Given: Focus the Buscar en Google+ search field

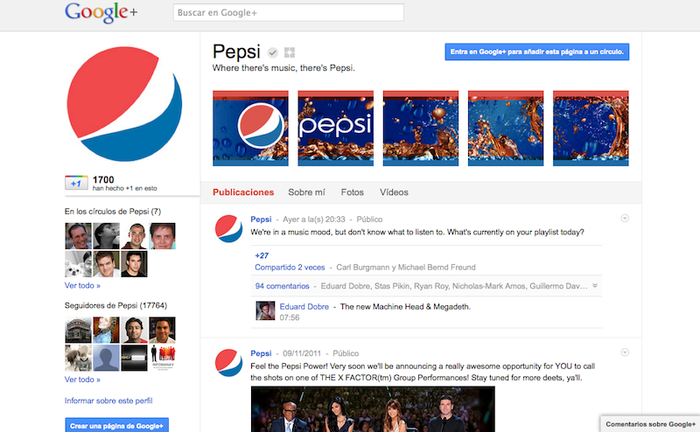Looking at the screenshot, I should tap(288, 12).
